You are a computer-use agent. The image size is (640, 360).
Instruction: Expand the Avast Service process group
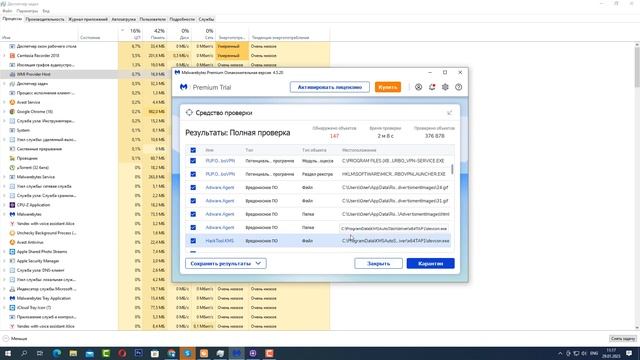pyautogui.click(x=4, y=102)
